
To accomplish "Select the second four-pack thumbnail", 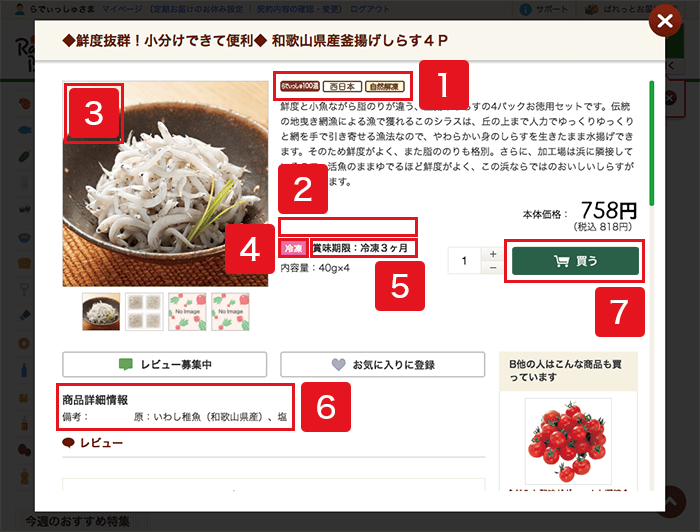I will click(144, 312).
